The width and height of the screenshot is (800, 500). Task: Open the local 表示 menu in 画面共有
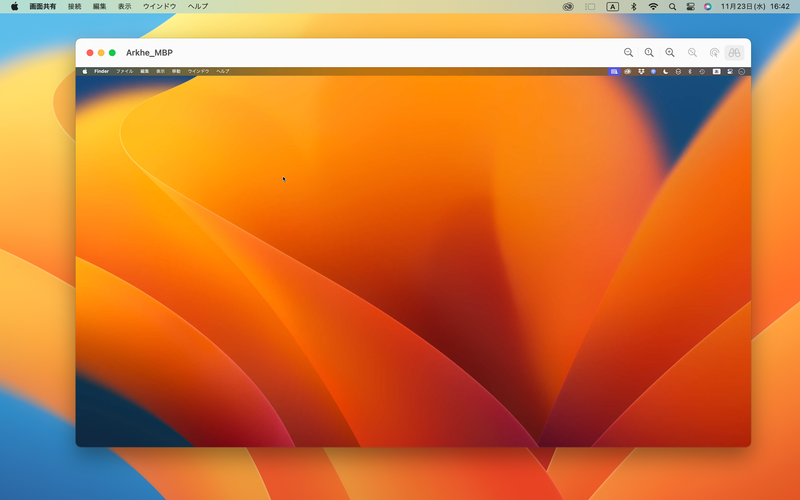124,7
